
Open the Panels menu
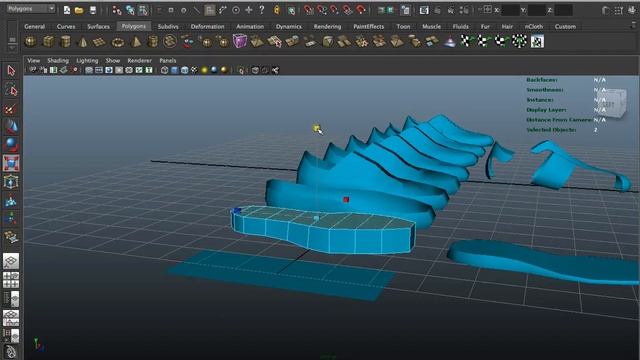pyautogui.click(x=167, y=60)
